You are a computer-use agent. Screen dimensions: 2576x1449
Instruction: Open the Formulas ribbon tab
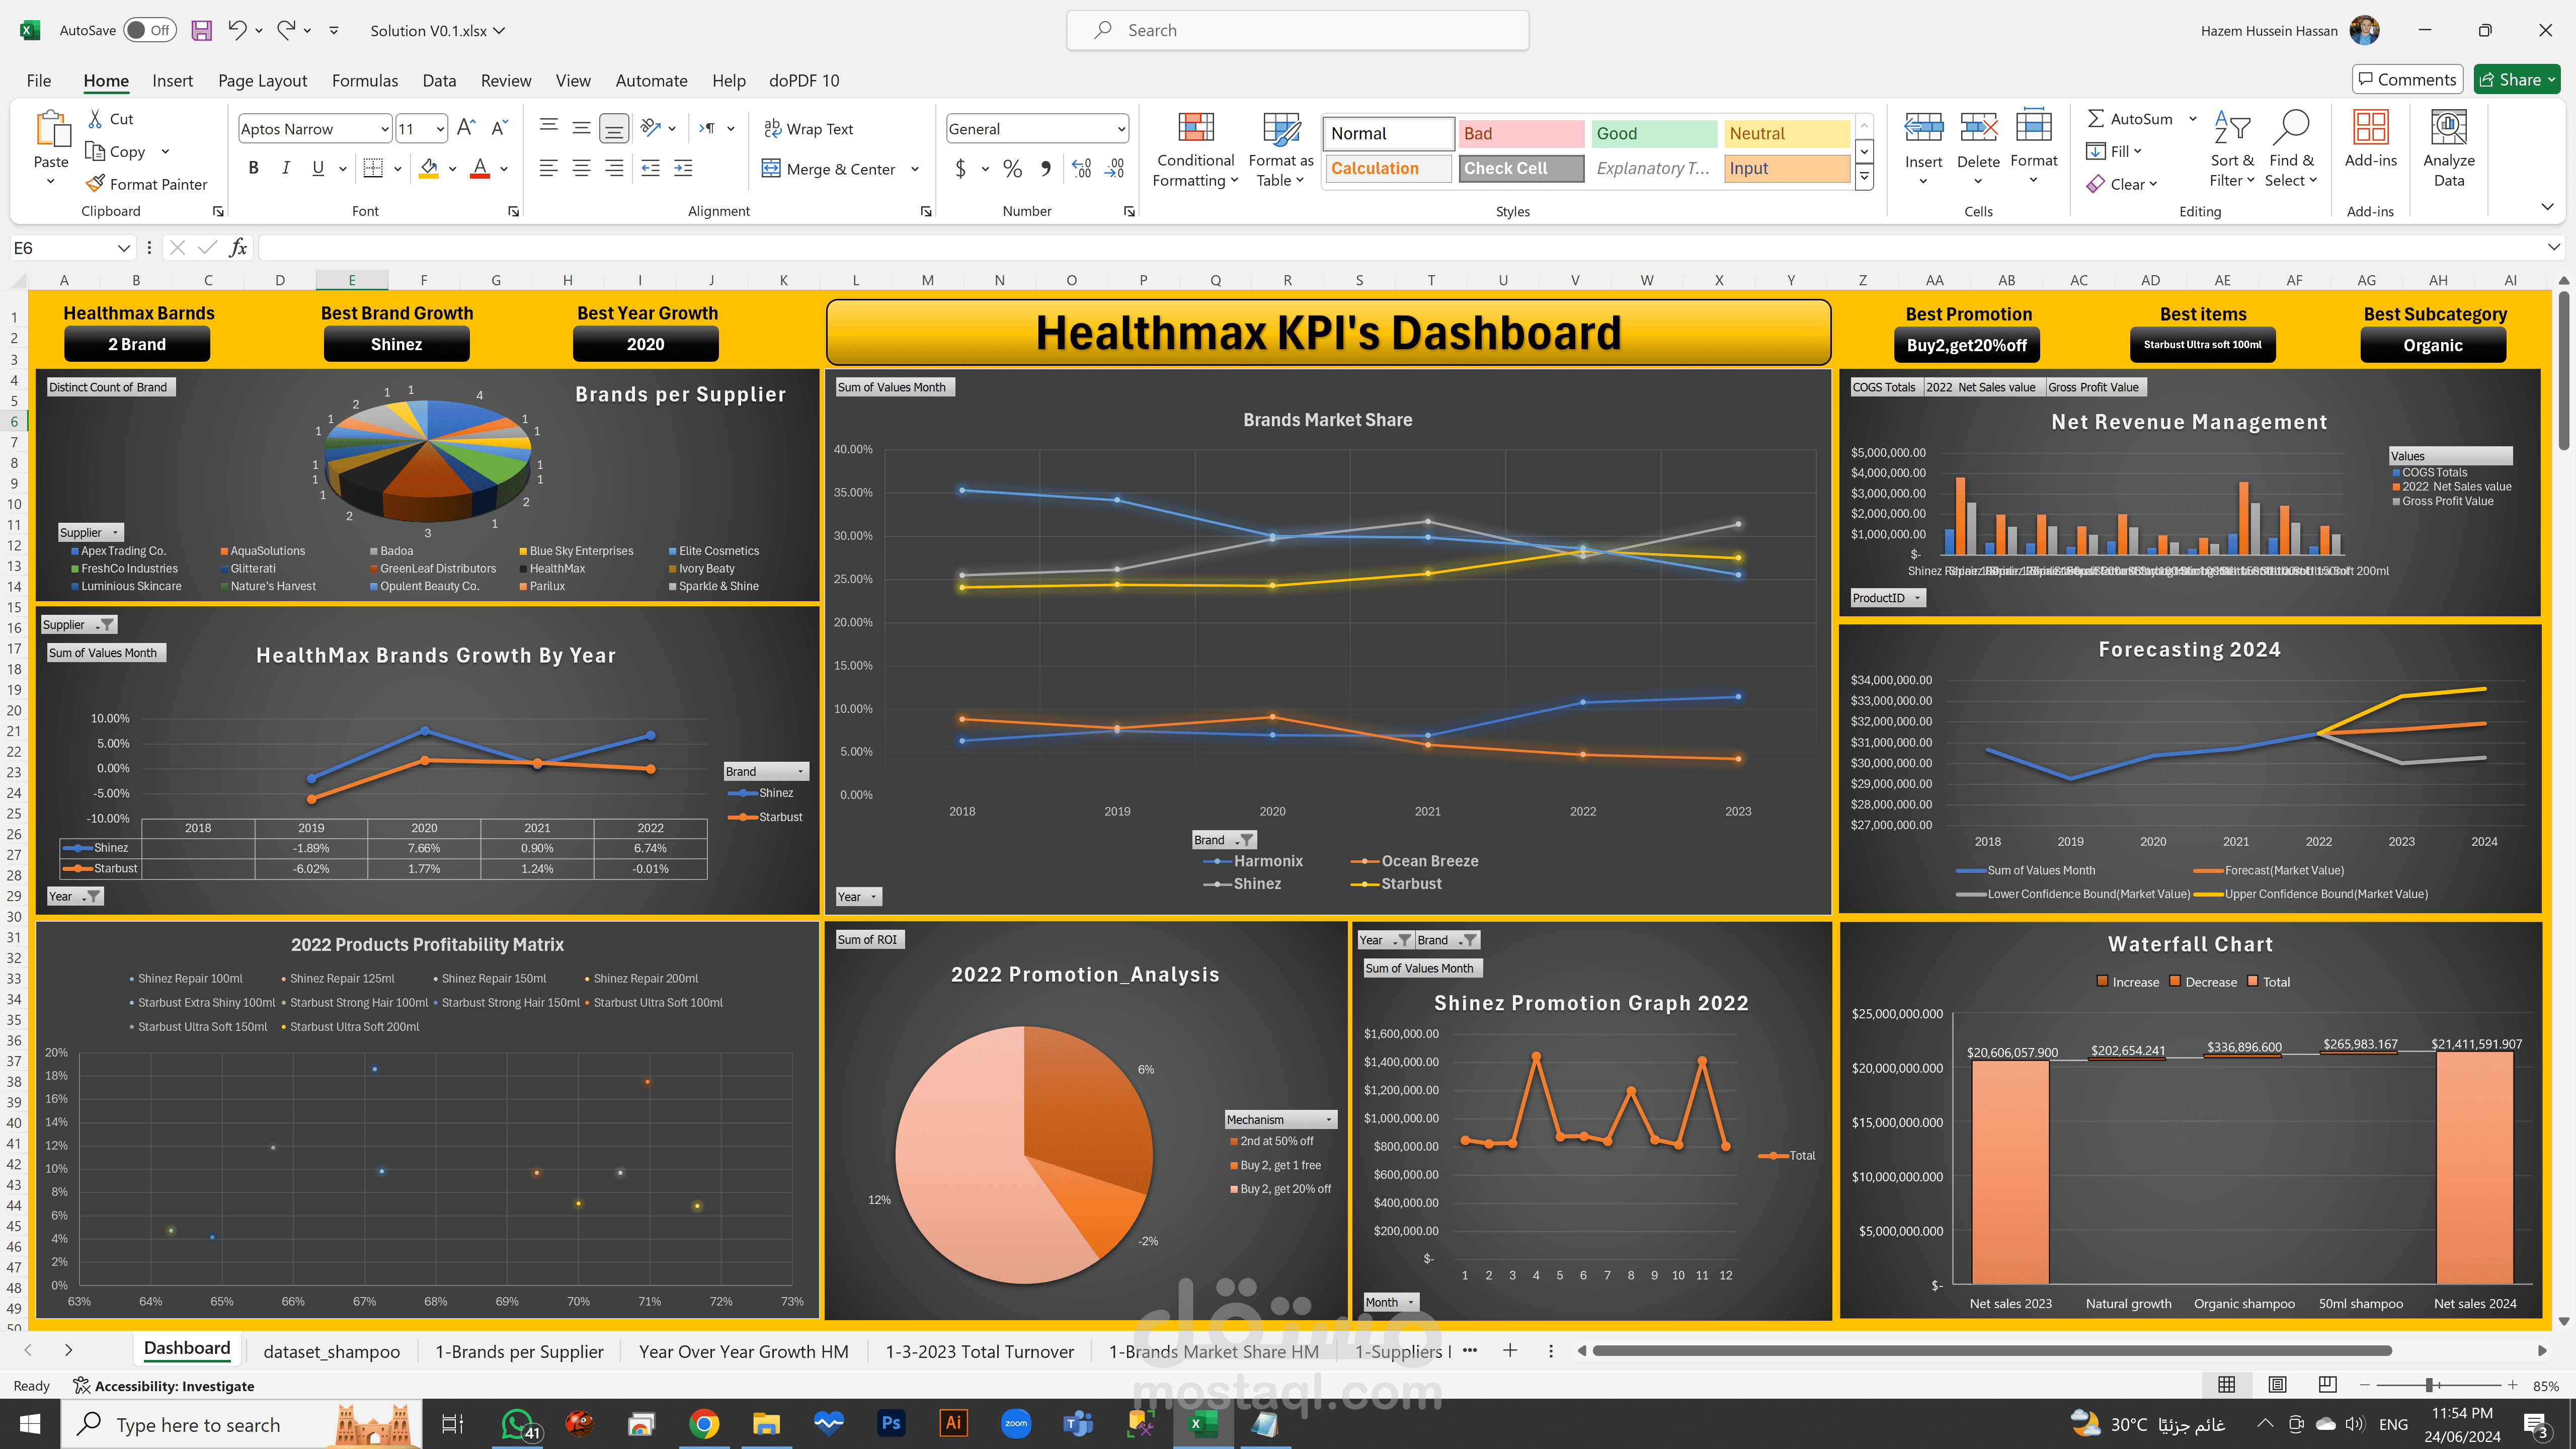coord(364,80)
